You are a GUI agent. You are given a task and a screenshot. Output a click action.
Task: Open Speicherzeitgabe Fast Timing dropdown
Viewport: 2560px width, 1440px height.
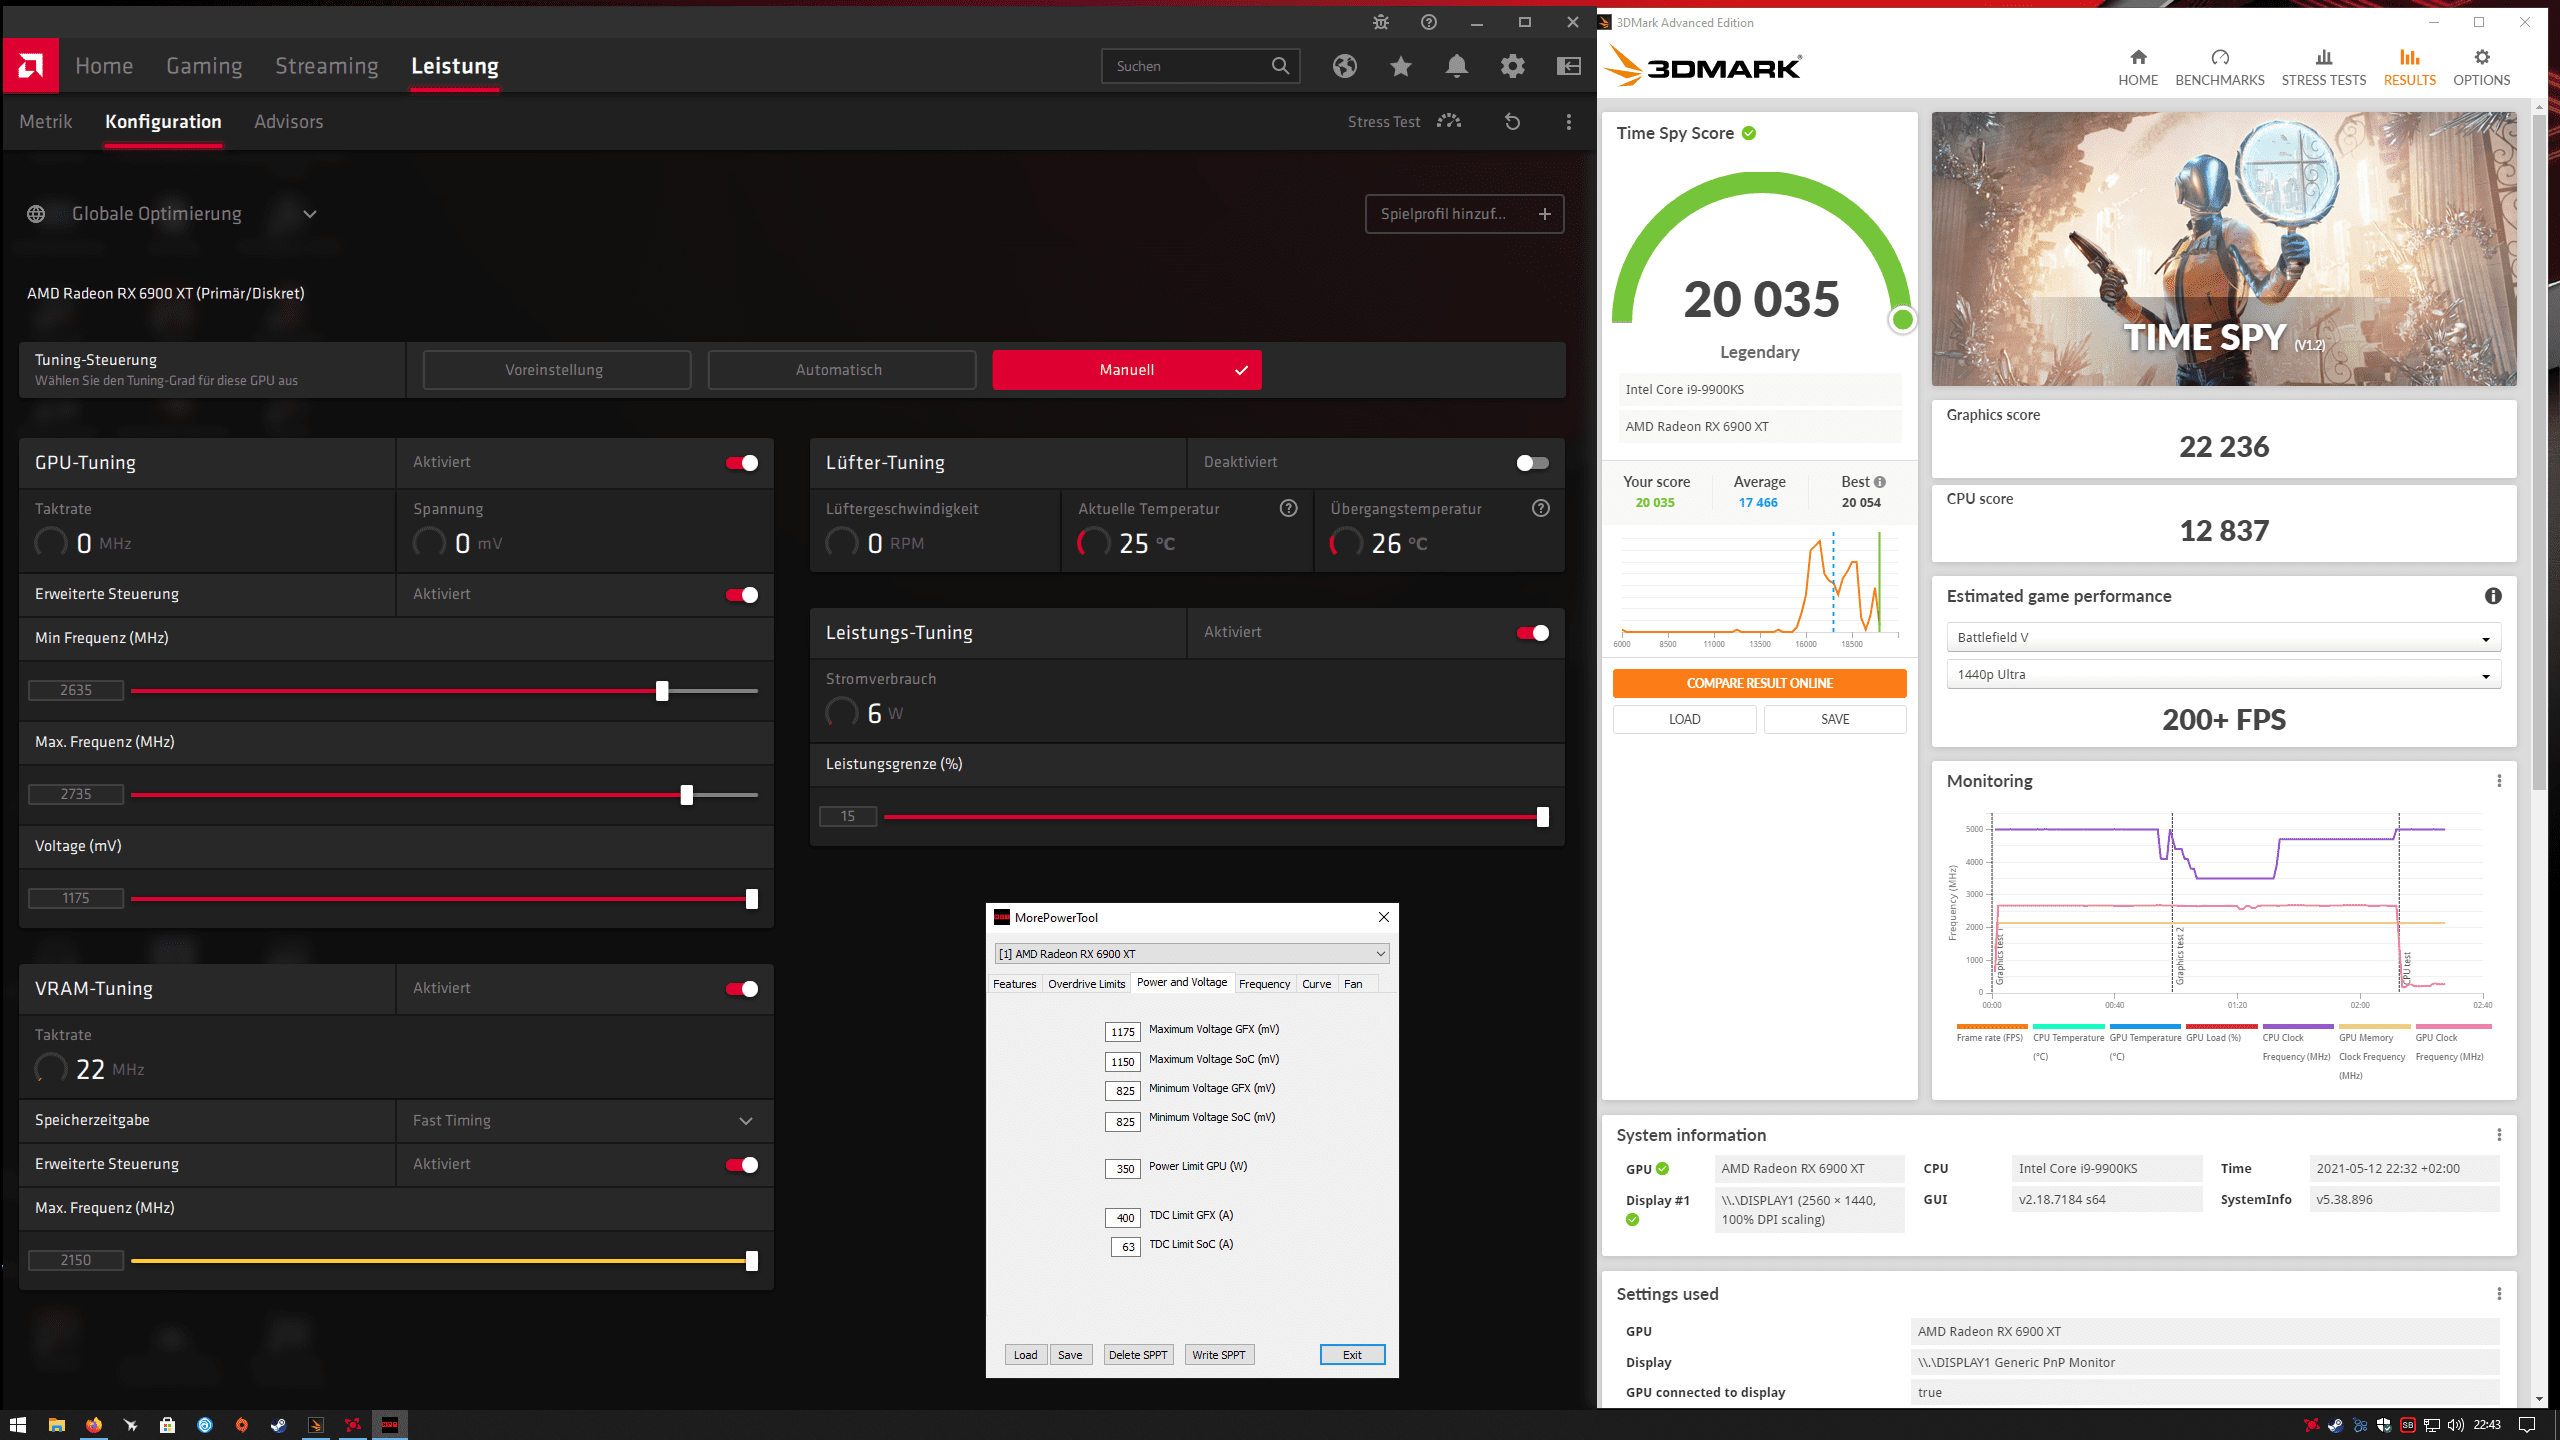point(584,1121)
